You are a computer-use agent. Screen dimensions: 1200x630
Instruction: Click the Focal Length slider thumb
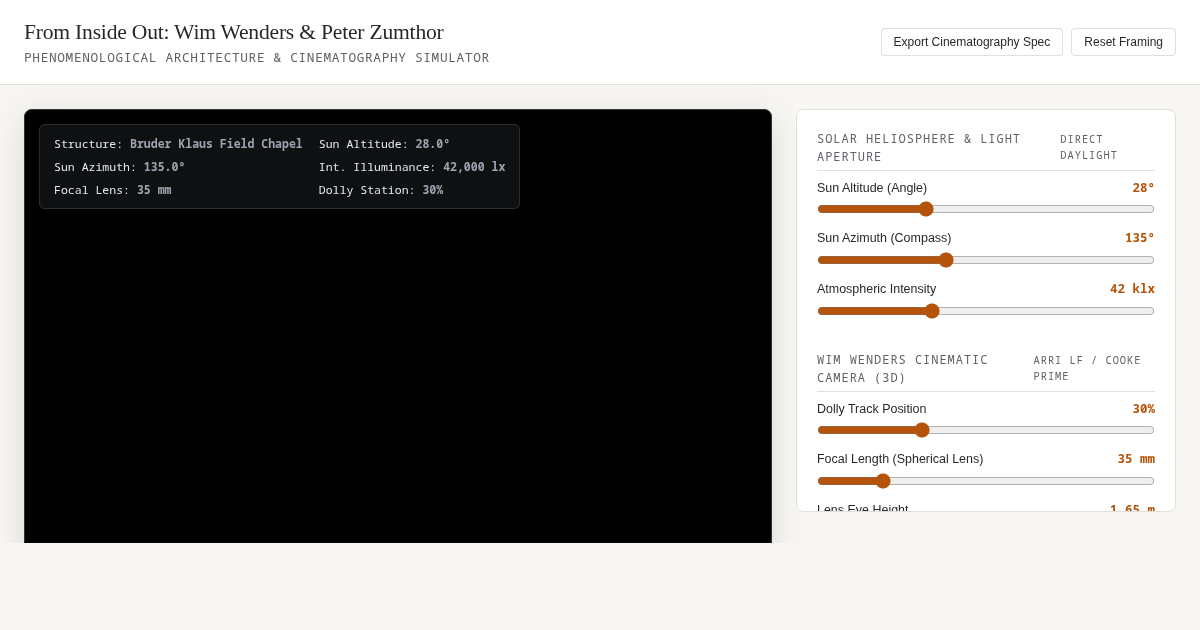[883, 481]
